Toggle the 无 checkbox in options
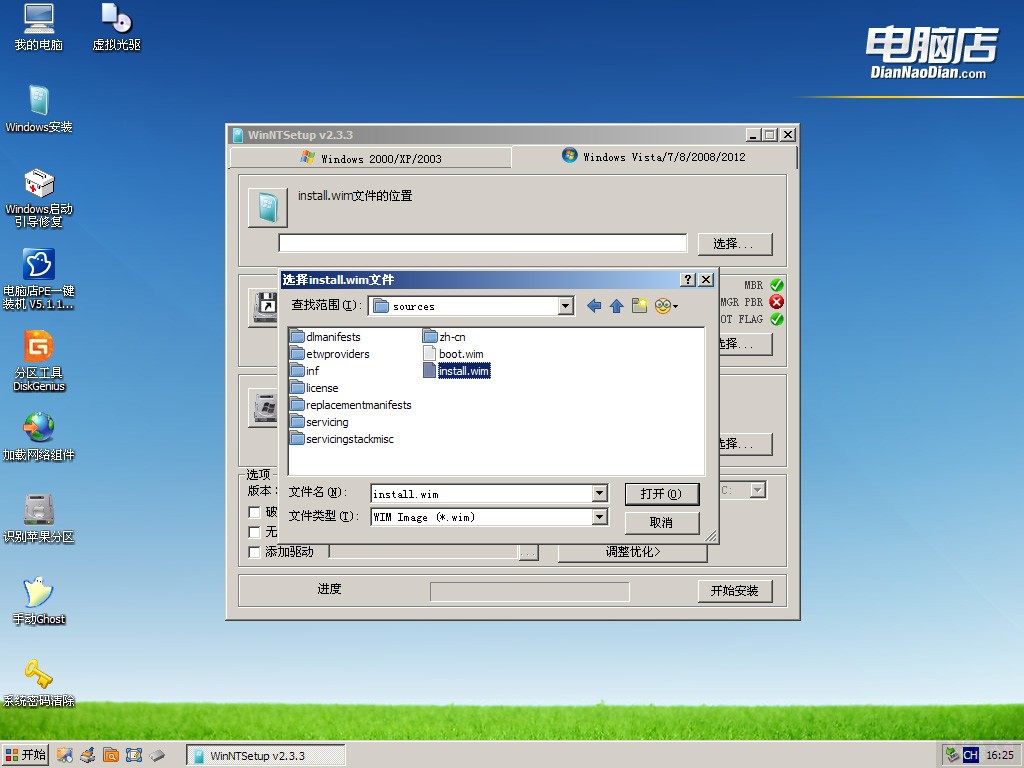 coord(255,532)
